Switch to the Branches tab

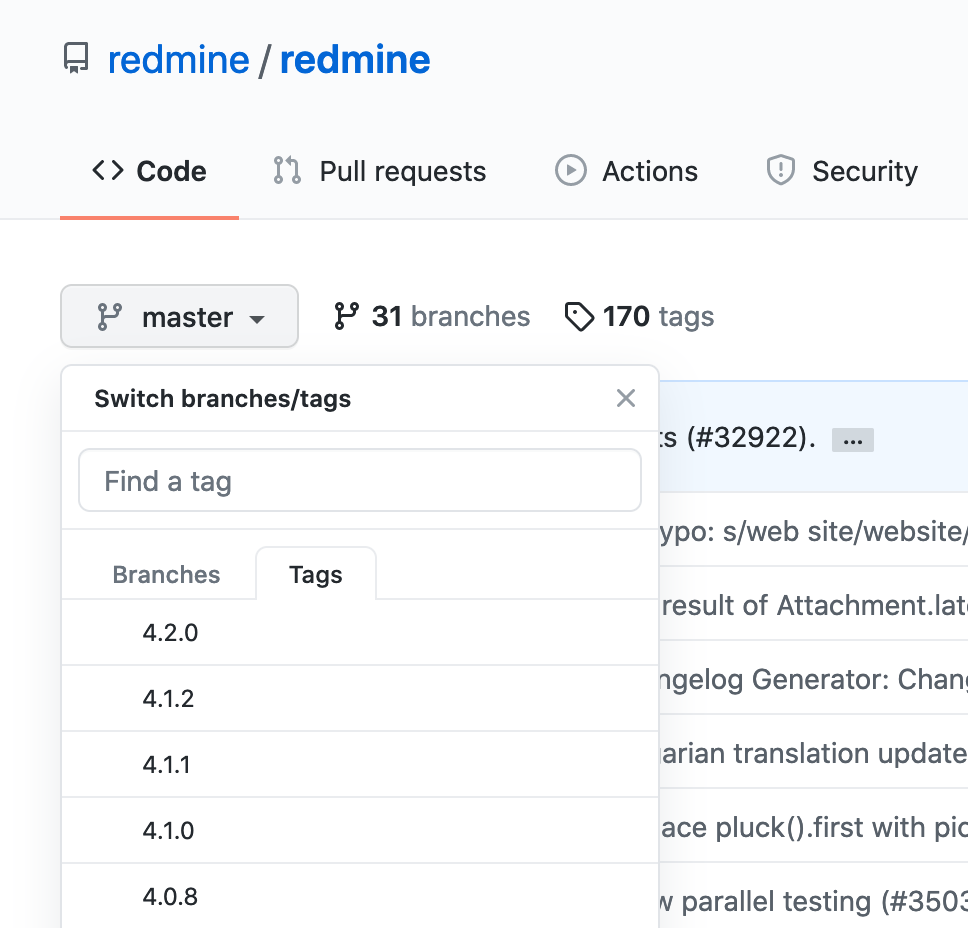coord(166,574)
